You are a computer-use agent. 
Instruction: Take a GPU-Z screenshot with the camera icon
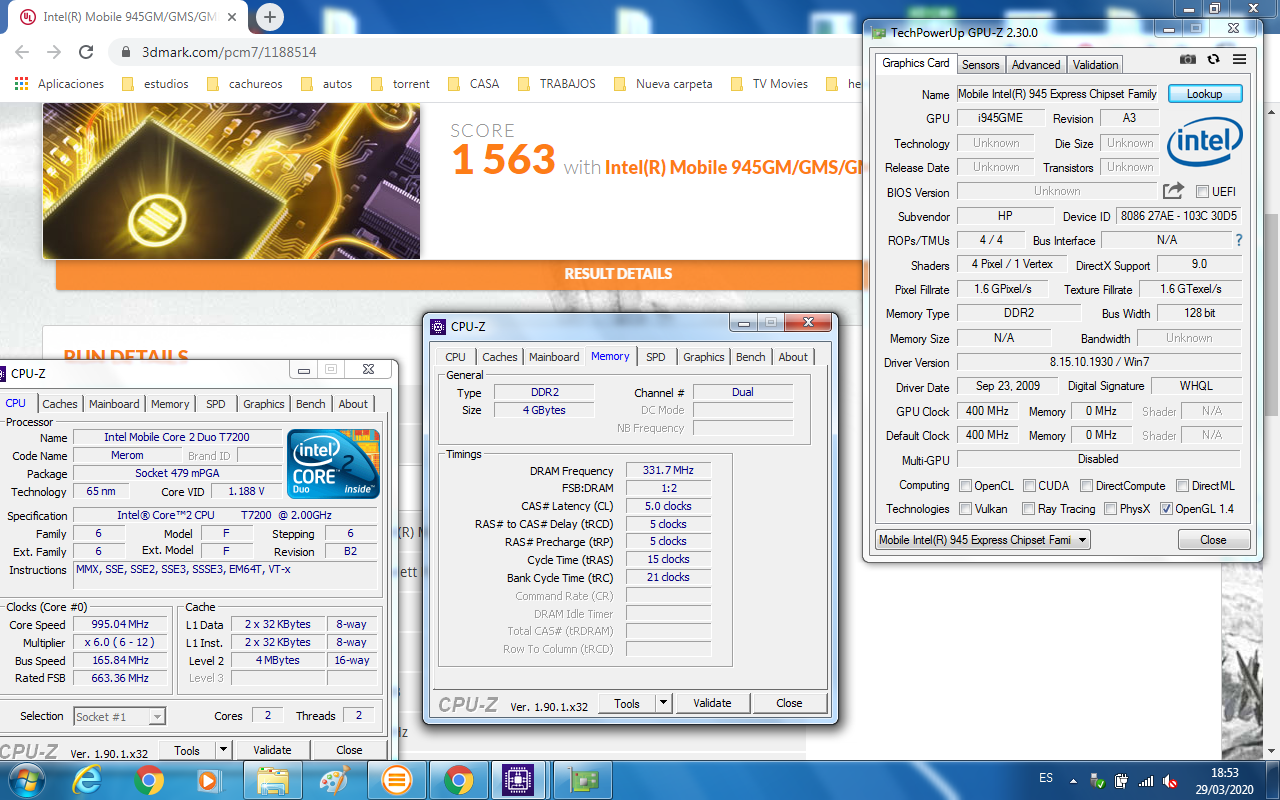point(1187,60)
